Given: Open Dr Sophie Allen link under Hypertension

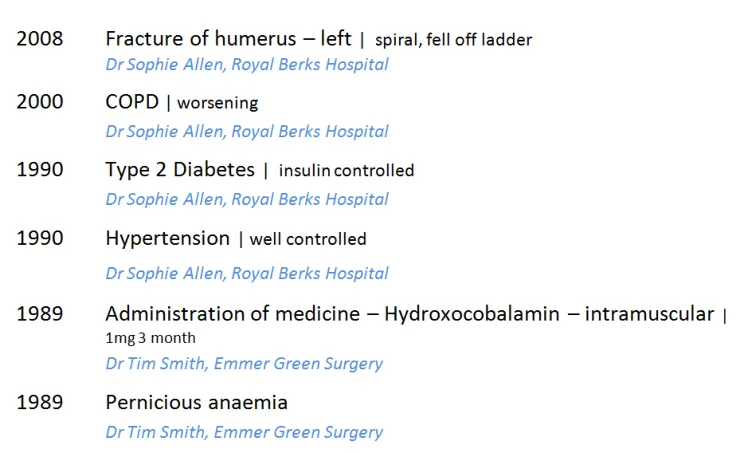Looking at the screenshot, I should coord(247,272).
